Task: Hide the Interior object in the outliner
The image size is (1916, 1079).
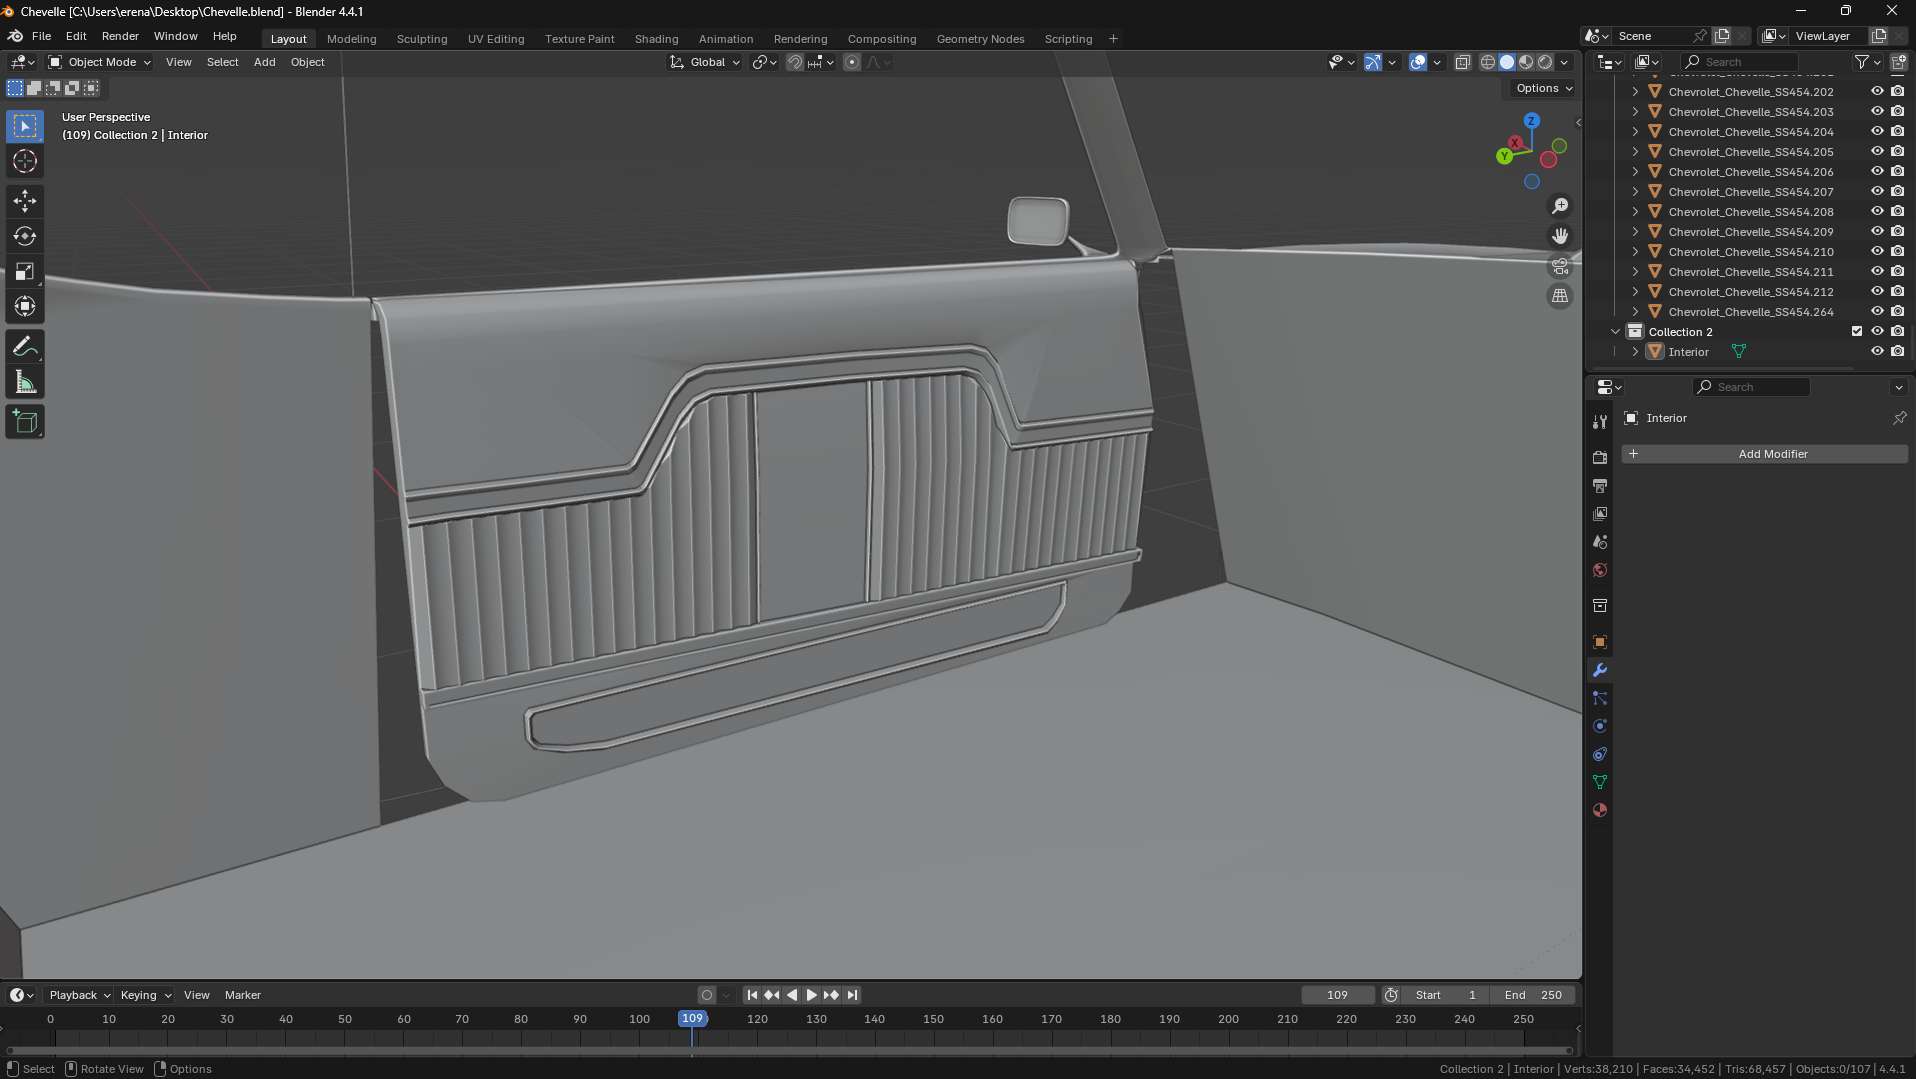Action: pyautogui.click(x=1877, y=352)
